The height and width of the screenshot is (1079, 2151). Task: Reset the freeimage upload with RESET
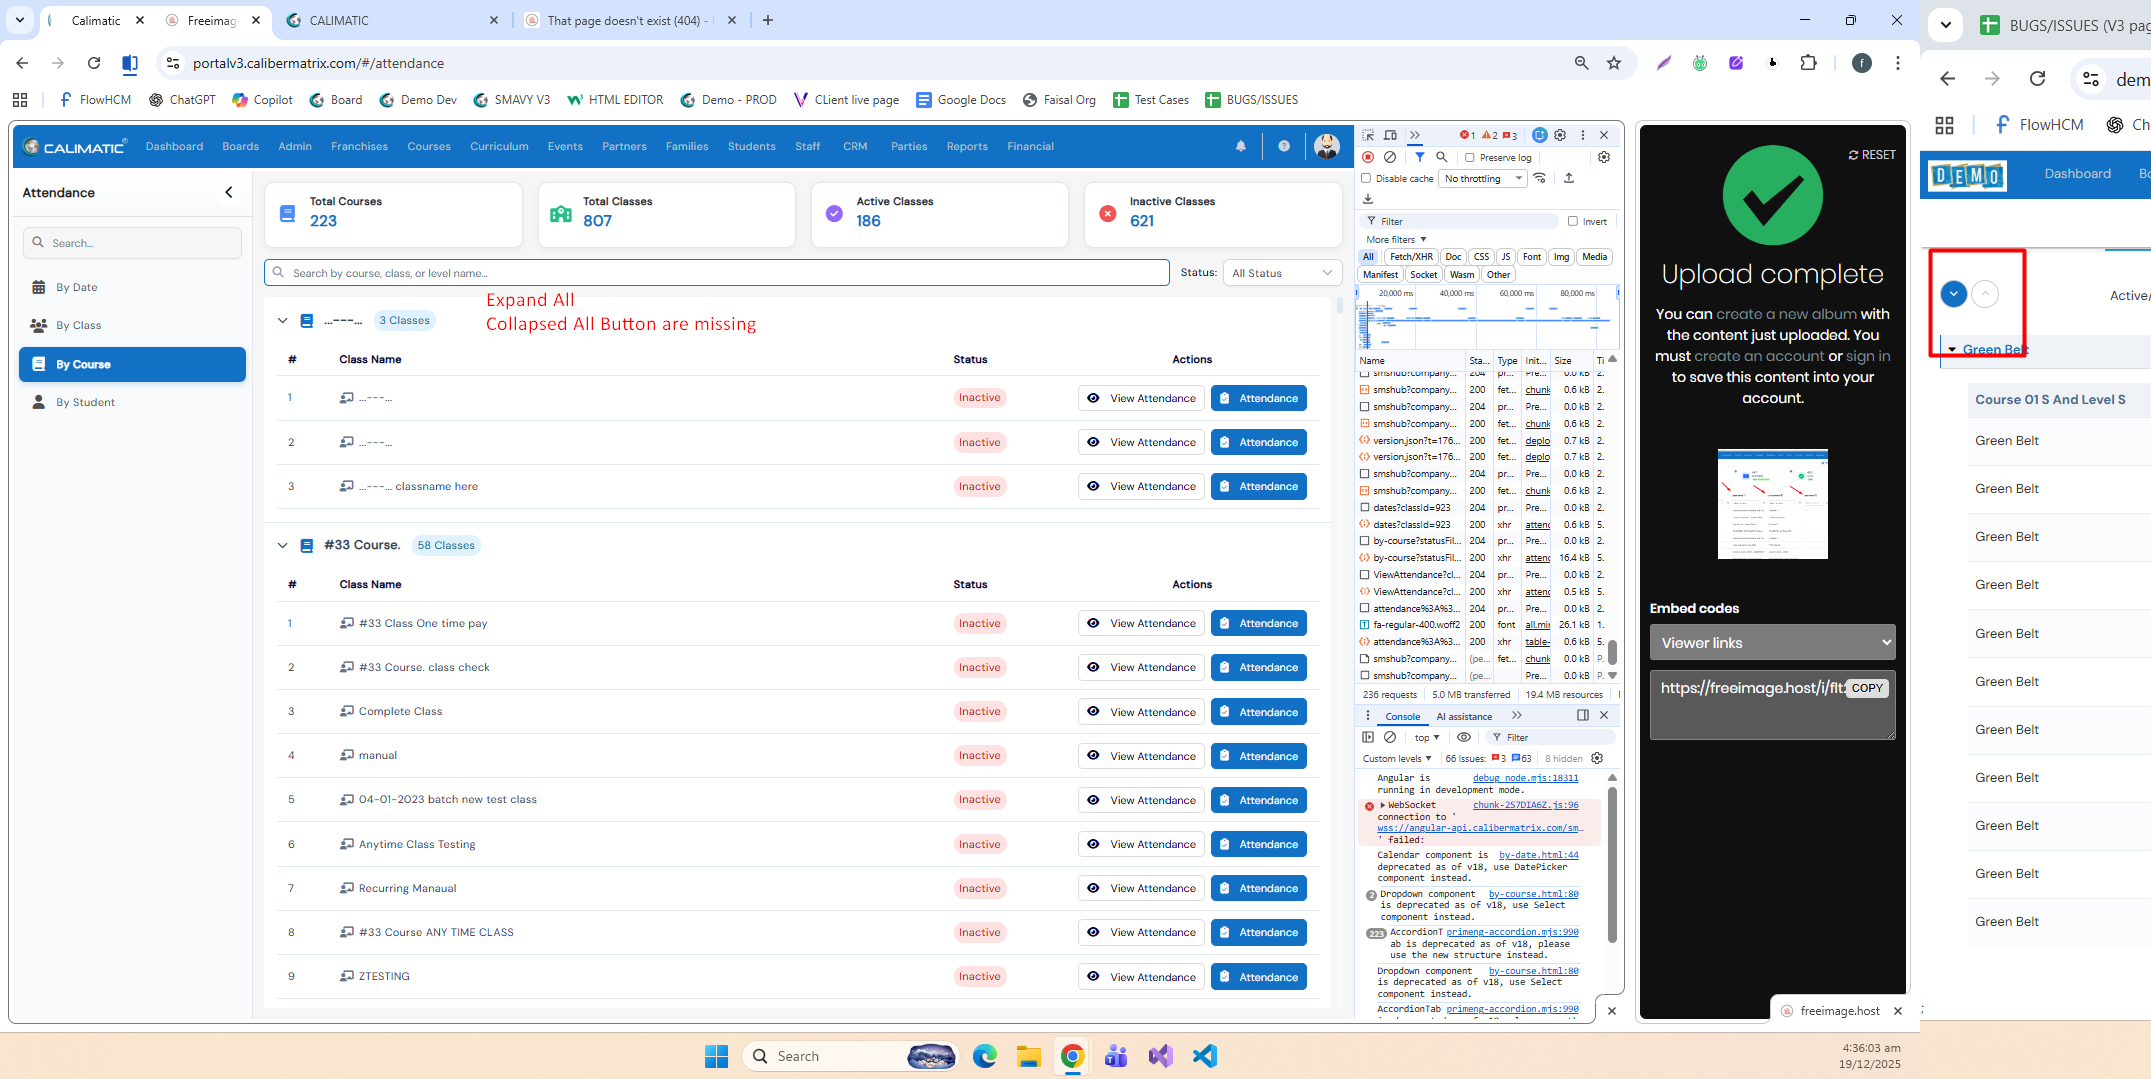coord(1872,155)
